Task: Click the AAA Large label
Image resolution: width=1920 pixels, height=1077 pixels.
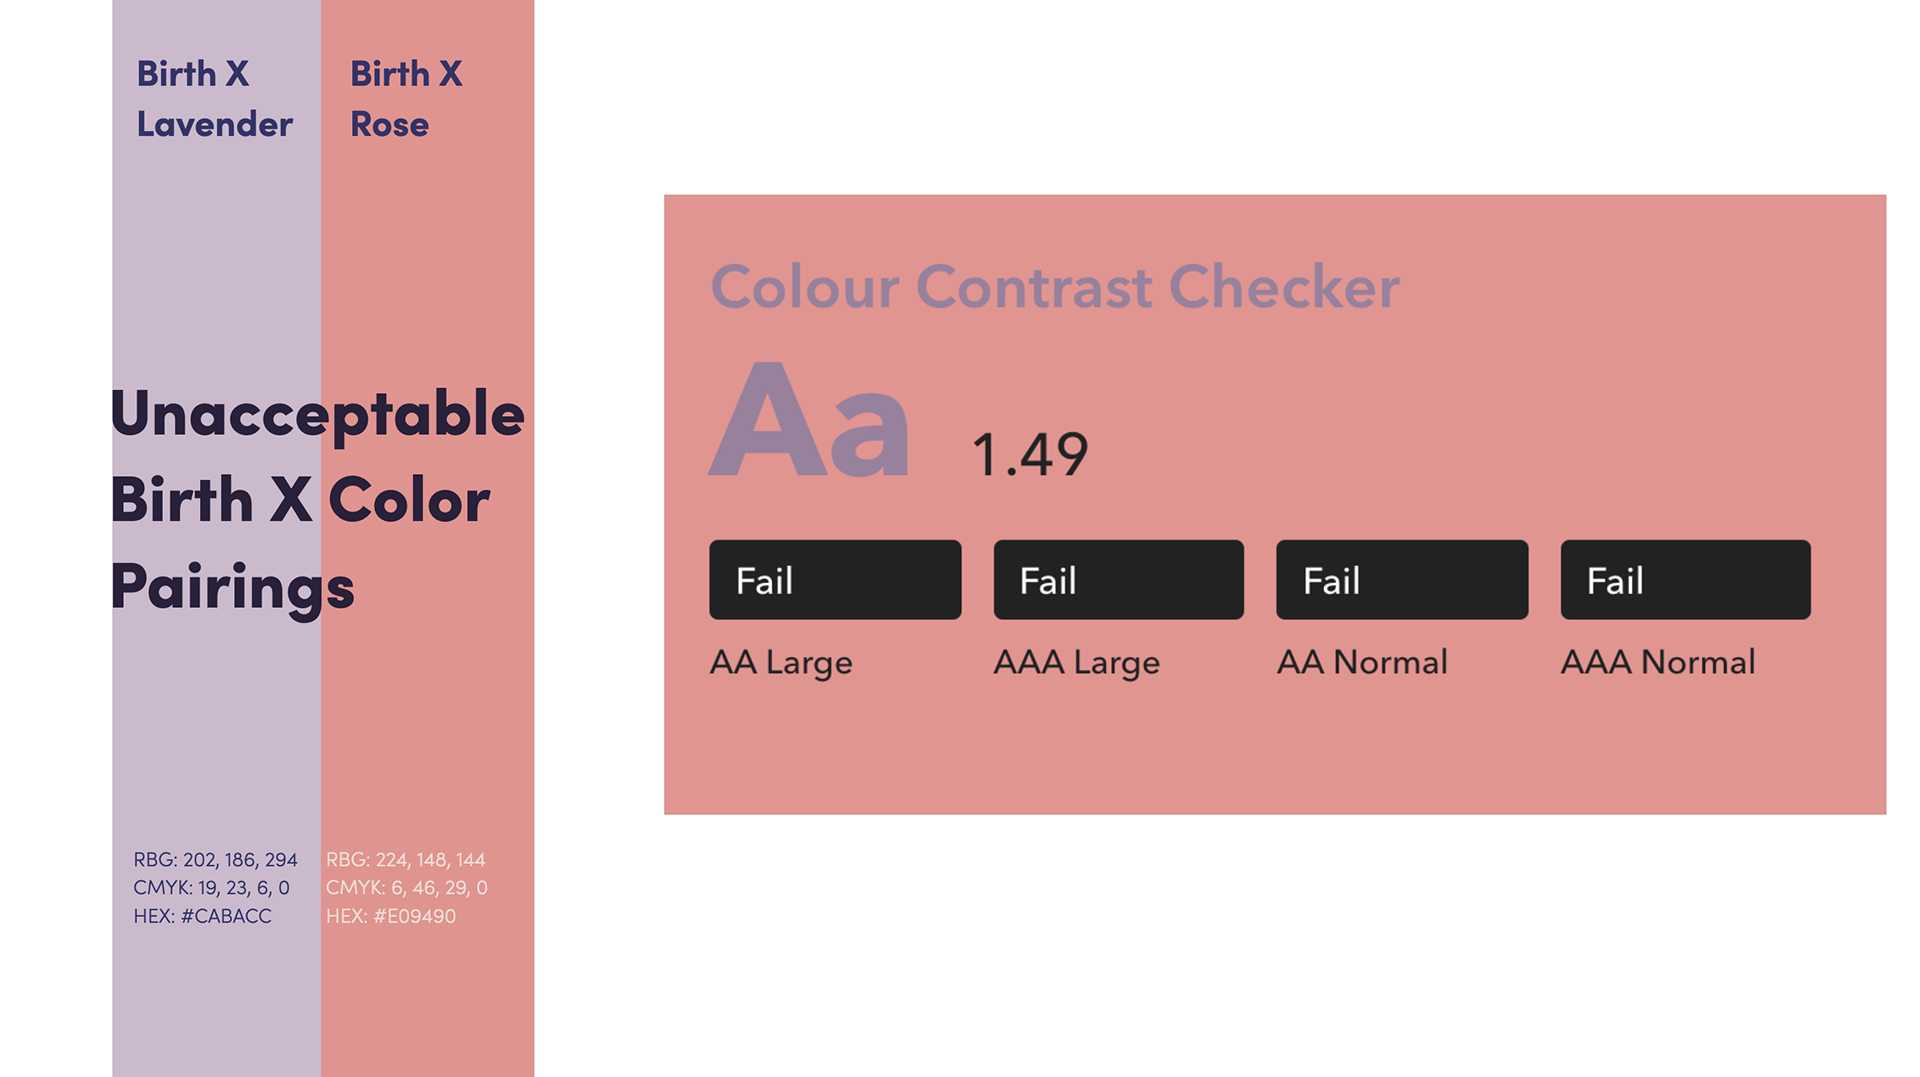Action: [x=1076, y=663]
